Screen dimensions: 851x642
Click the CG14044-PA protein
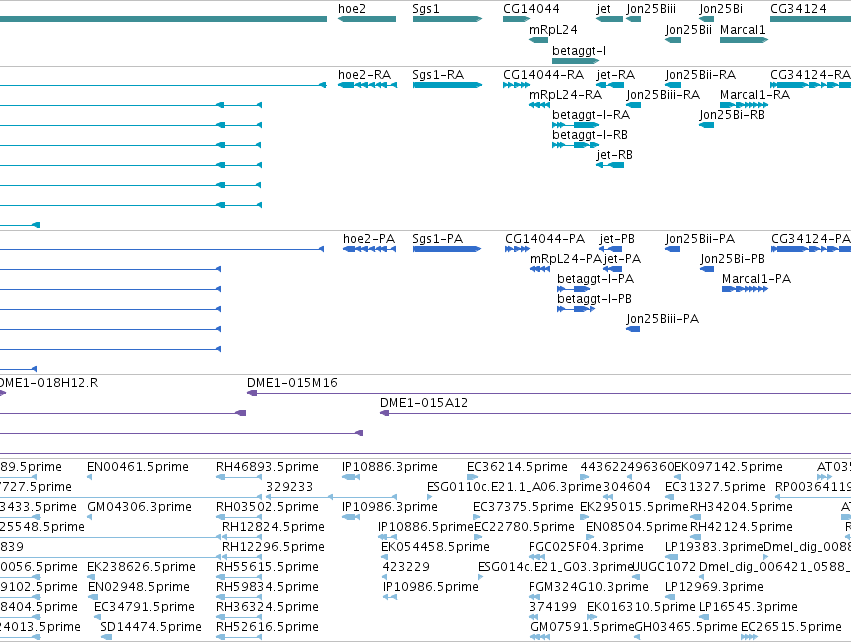517,249
